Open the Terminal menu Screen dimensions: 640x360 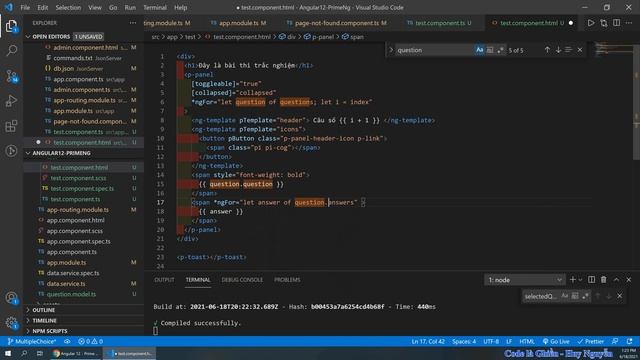(155, 7)
